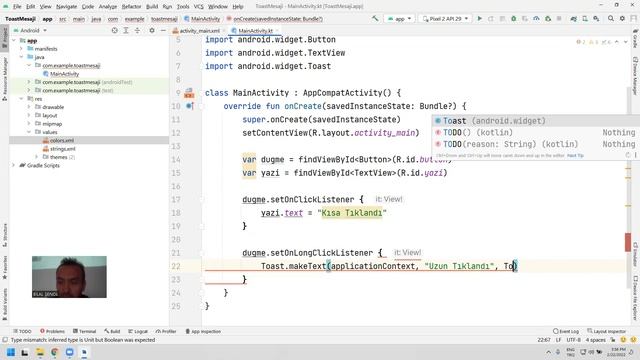This screenshot has height=360, width=640.
Task: Select TODO(reason: String) completion suggestion
Action: click(535, 144)
